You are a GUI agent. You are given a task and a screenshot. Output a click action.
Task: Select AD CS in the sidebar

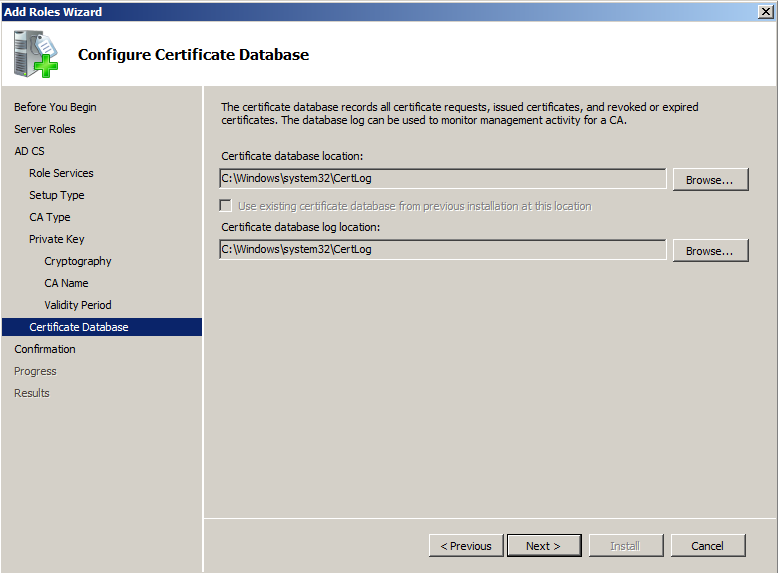tap(29, 151)
